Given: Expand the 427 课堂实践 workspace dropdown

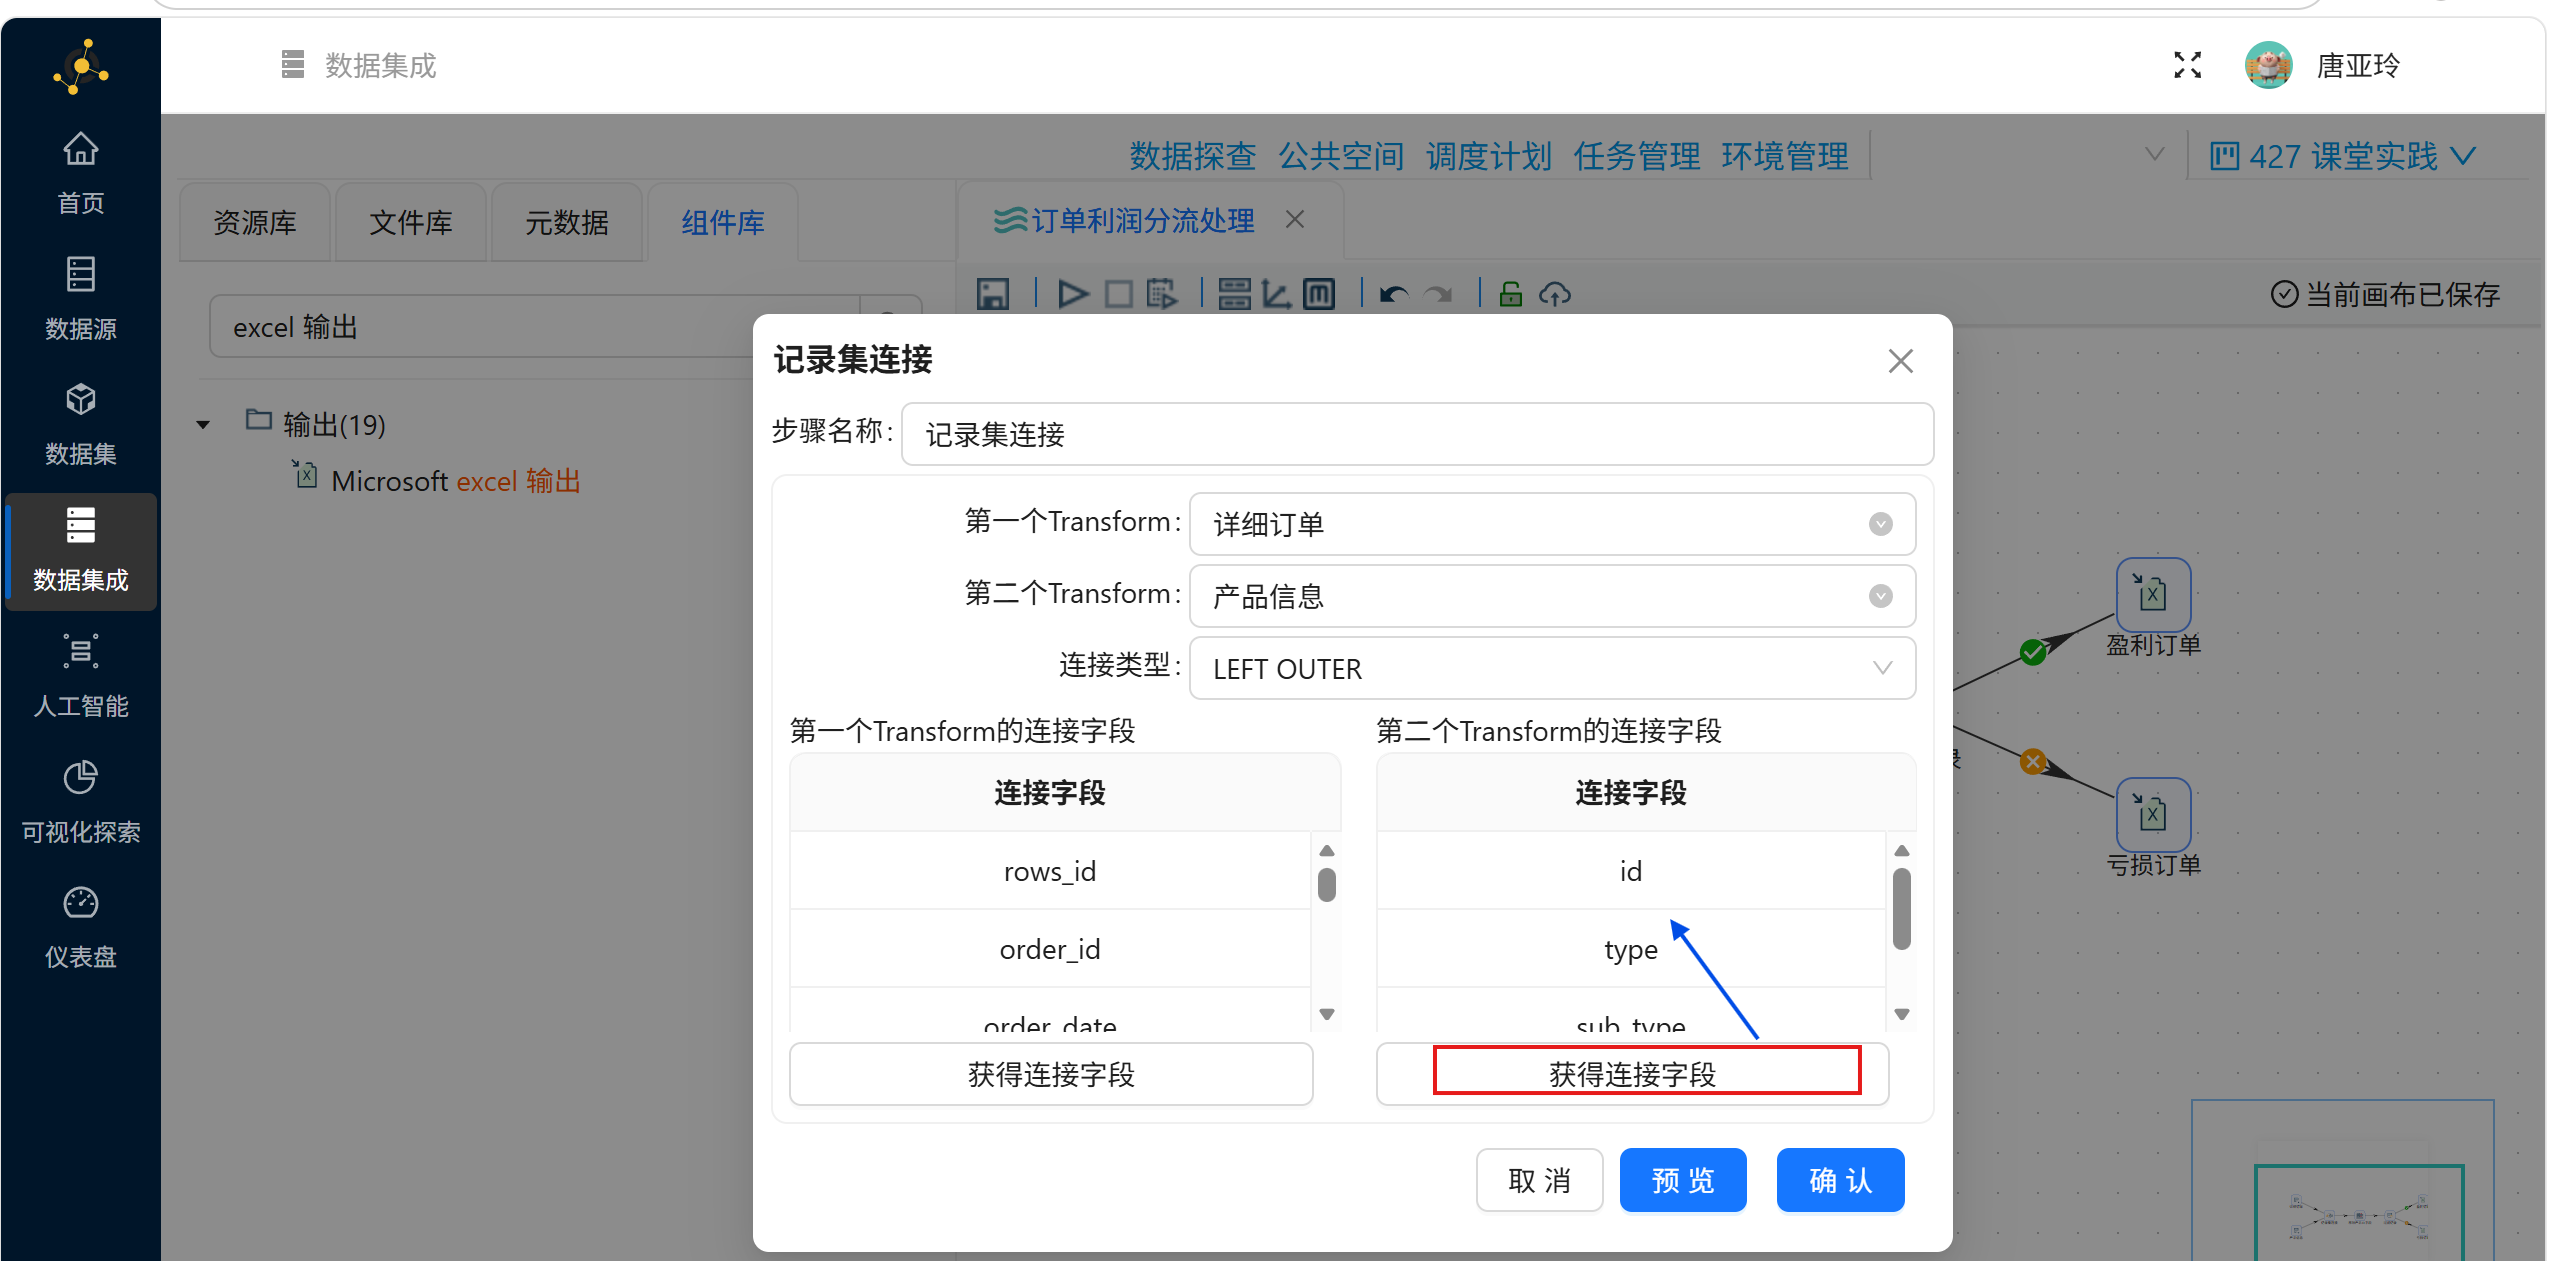Looking at the screenshot, I should pos(2342,156).
